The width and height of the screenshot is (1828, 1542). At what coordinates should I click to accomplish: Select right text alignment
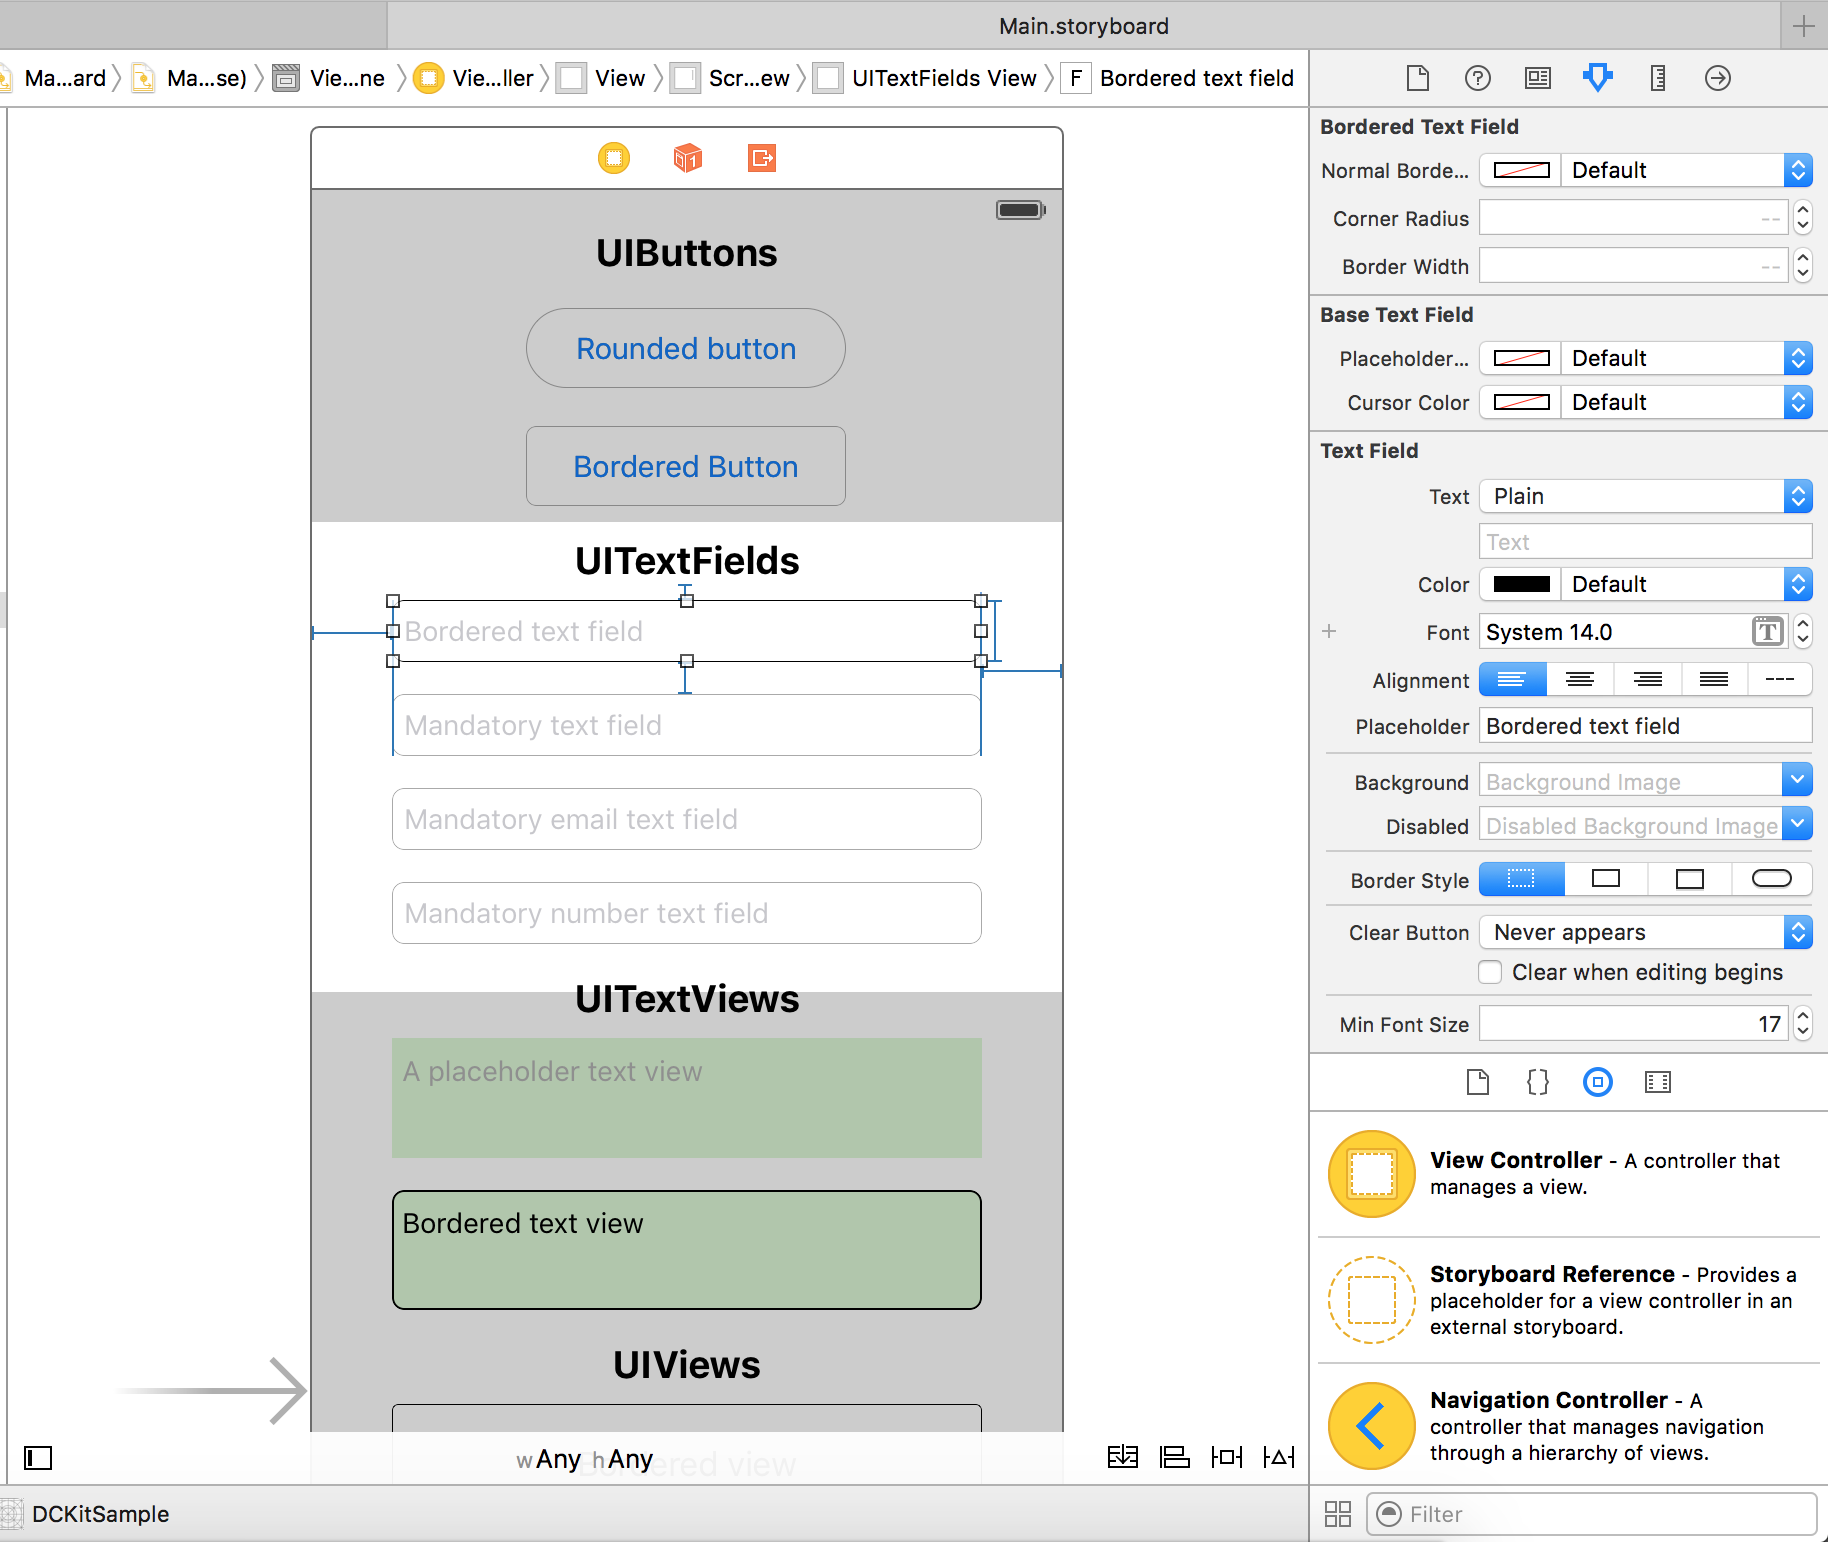click(1647, 680)
